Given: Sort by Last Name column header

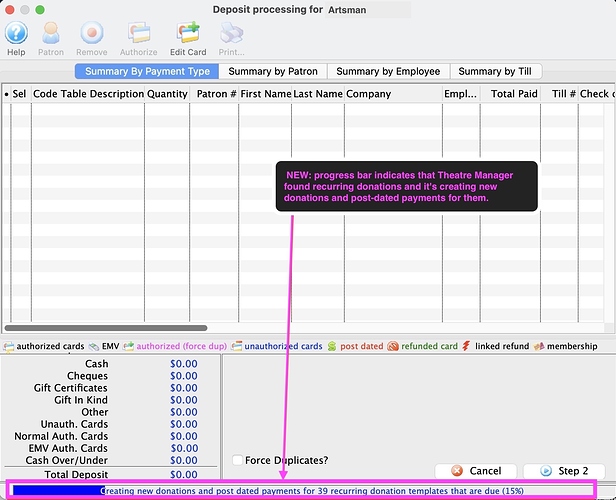Looking at the screenshot, I should pyautogui.click(x=318, y=94).
